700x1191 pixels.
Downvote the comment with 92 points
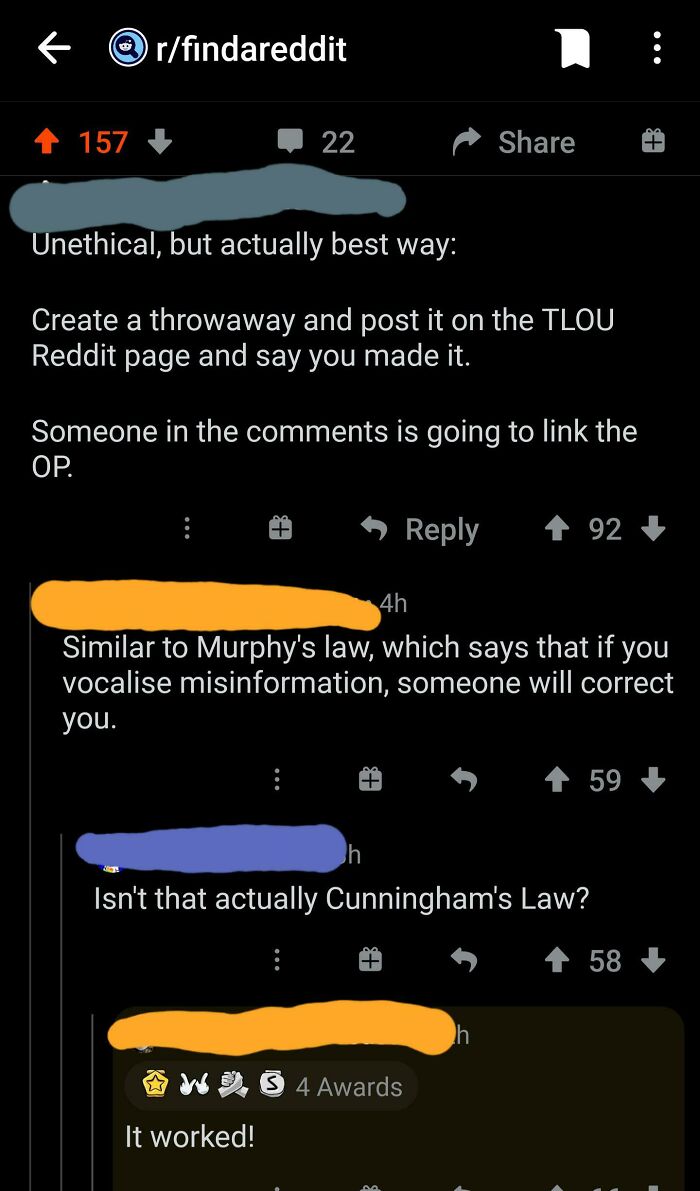[x=653, y=529]
